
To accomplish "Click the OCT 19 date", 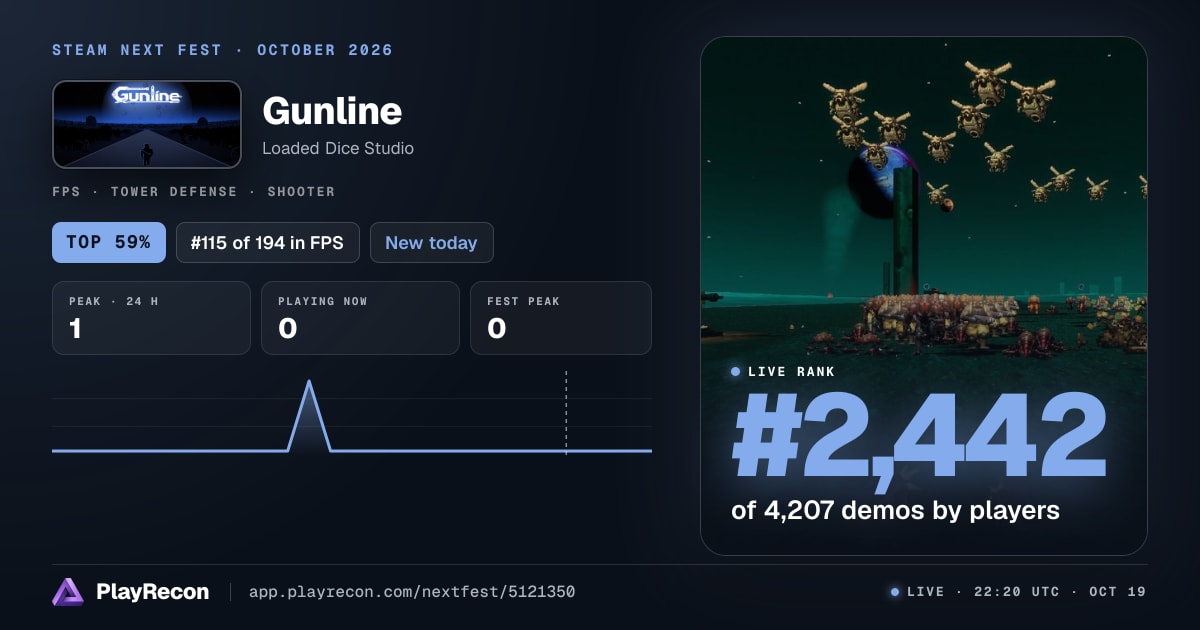I will [1116, 592].
